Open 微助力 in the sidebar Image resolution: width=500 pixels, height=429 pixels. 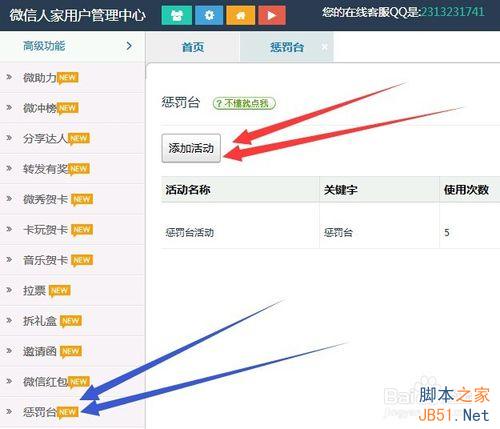point(72,78)
